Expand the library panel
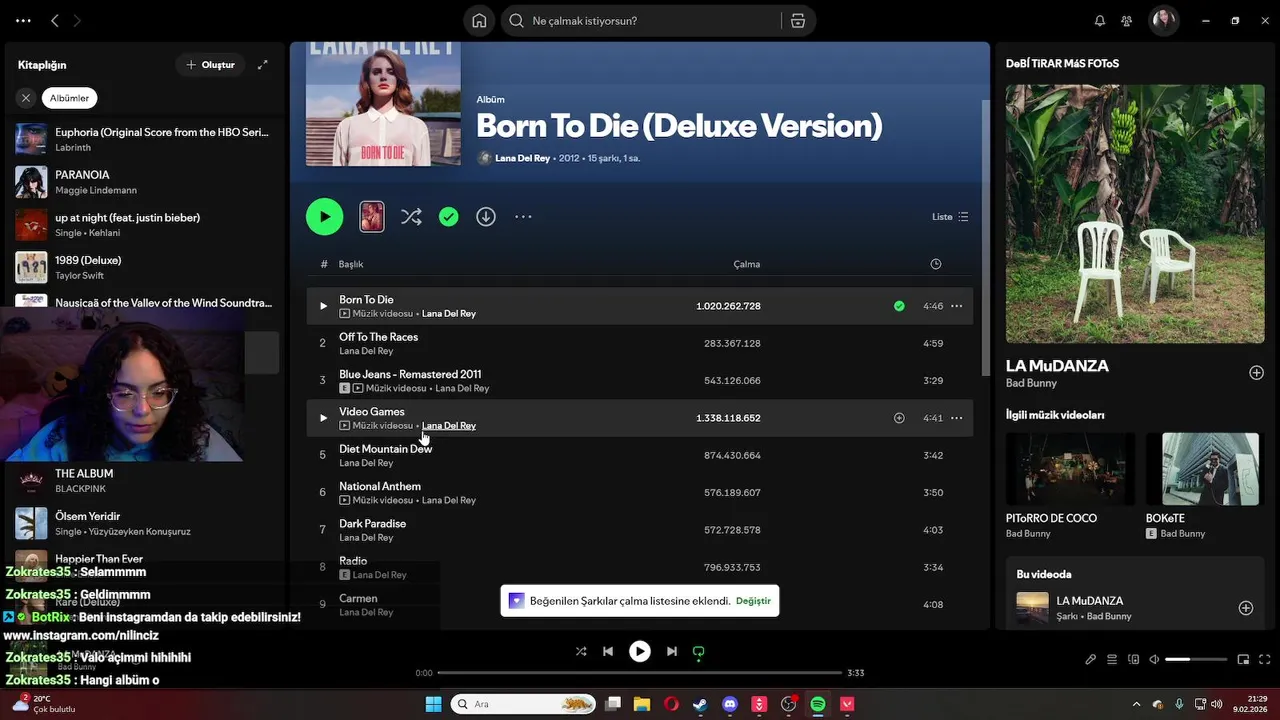Screen dimensions: 1280x720 [263, 65]
